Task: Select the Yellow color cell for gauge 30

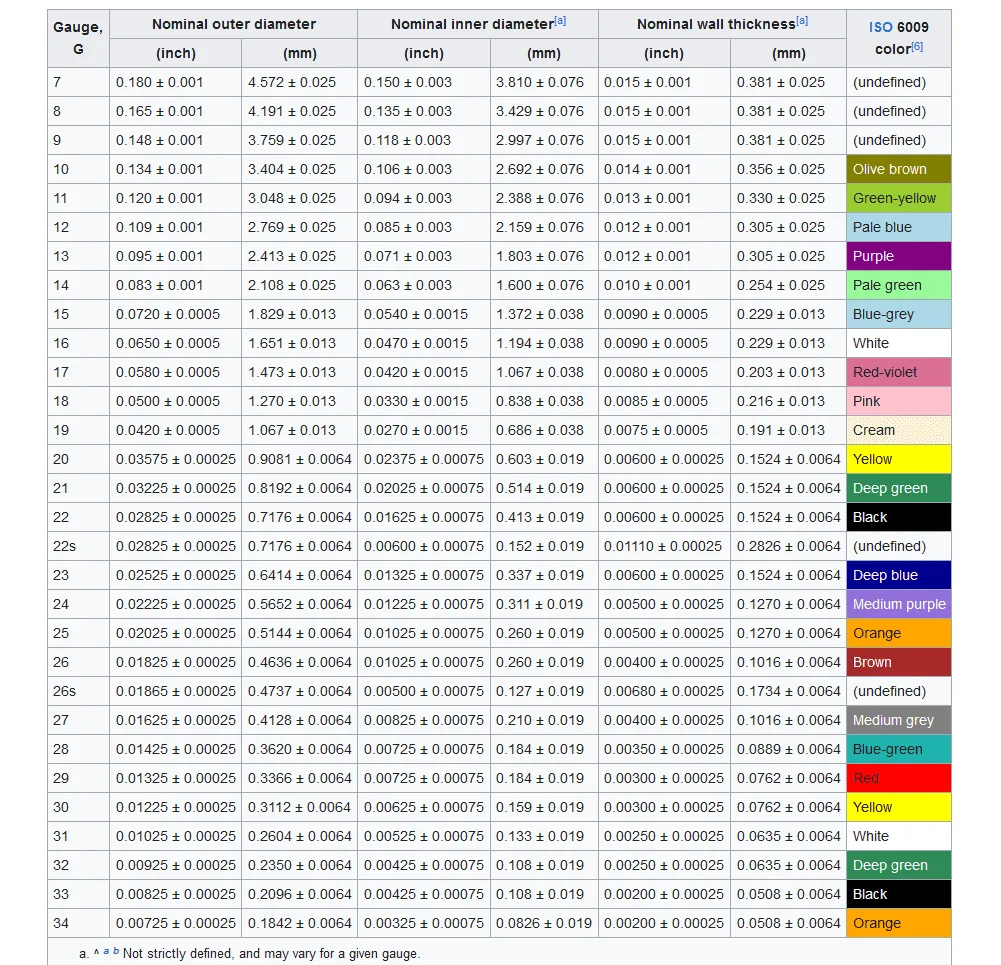Action: coord(899,807)
